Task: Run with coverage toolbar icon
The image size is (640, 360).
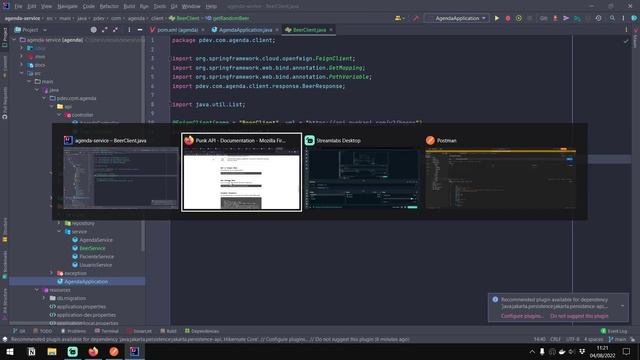Action: (x=519, y=18)
